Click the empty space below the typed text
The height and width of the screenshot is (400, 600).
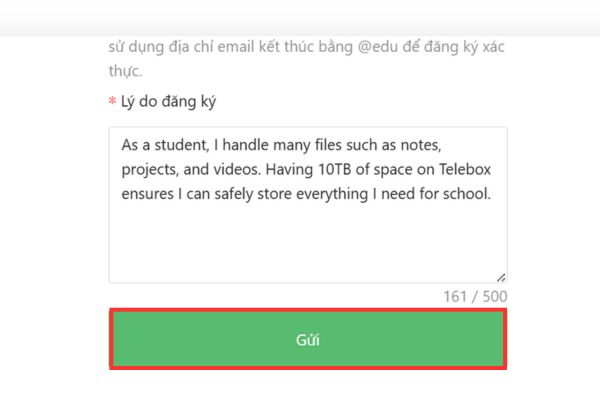308,245
